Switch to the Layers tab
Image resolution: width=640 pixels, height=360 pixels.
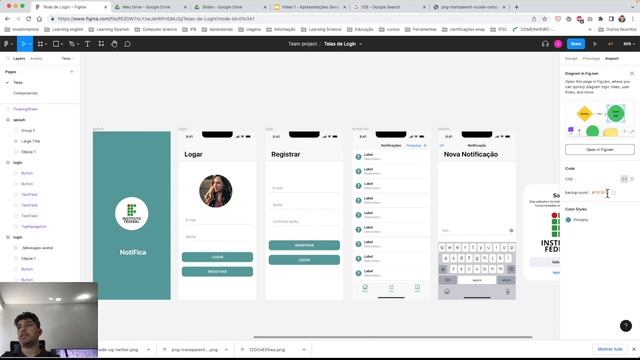[19, 58]
